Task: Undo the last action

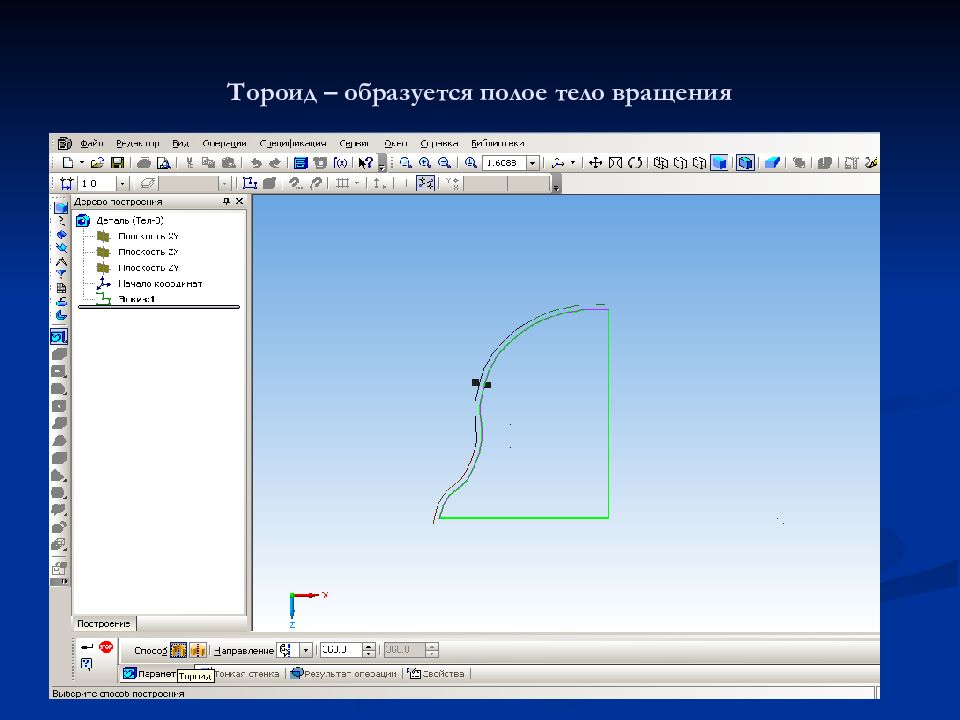Action: pyautogui.click(x=256, y=163)
